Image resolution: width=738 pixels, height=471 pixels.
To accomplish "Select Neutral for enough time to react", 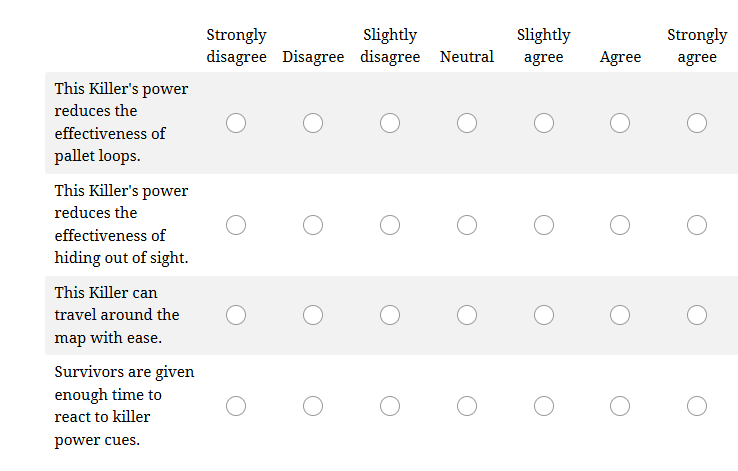I will coord(467,406).
